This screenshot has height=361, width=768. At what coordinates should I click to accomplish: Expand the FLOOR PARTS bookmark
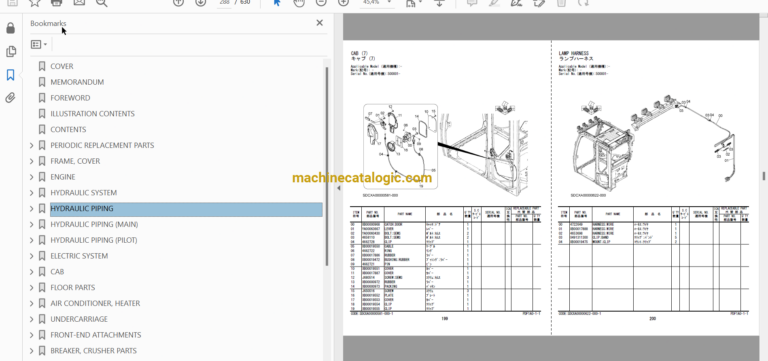click(x=32, y=288)
